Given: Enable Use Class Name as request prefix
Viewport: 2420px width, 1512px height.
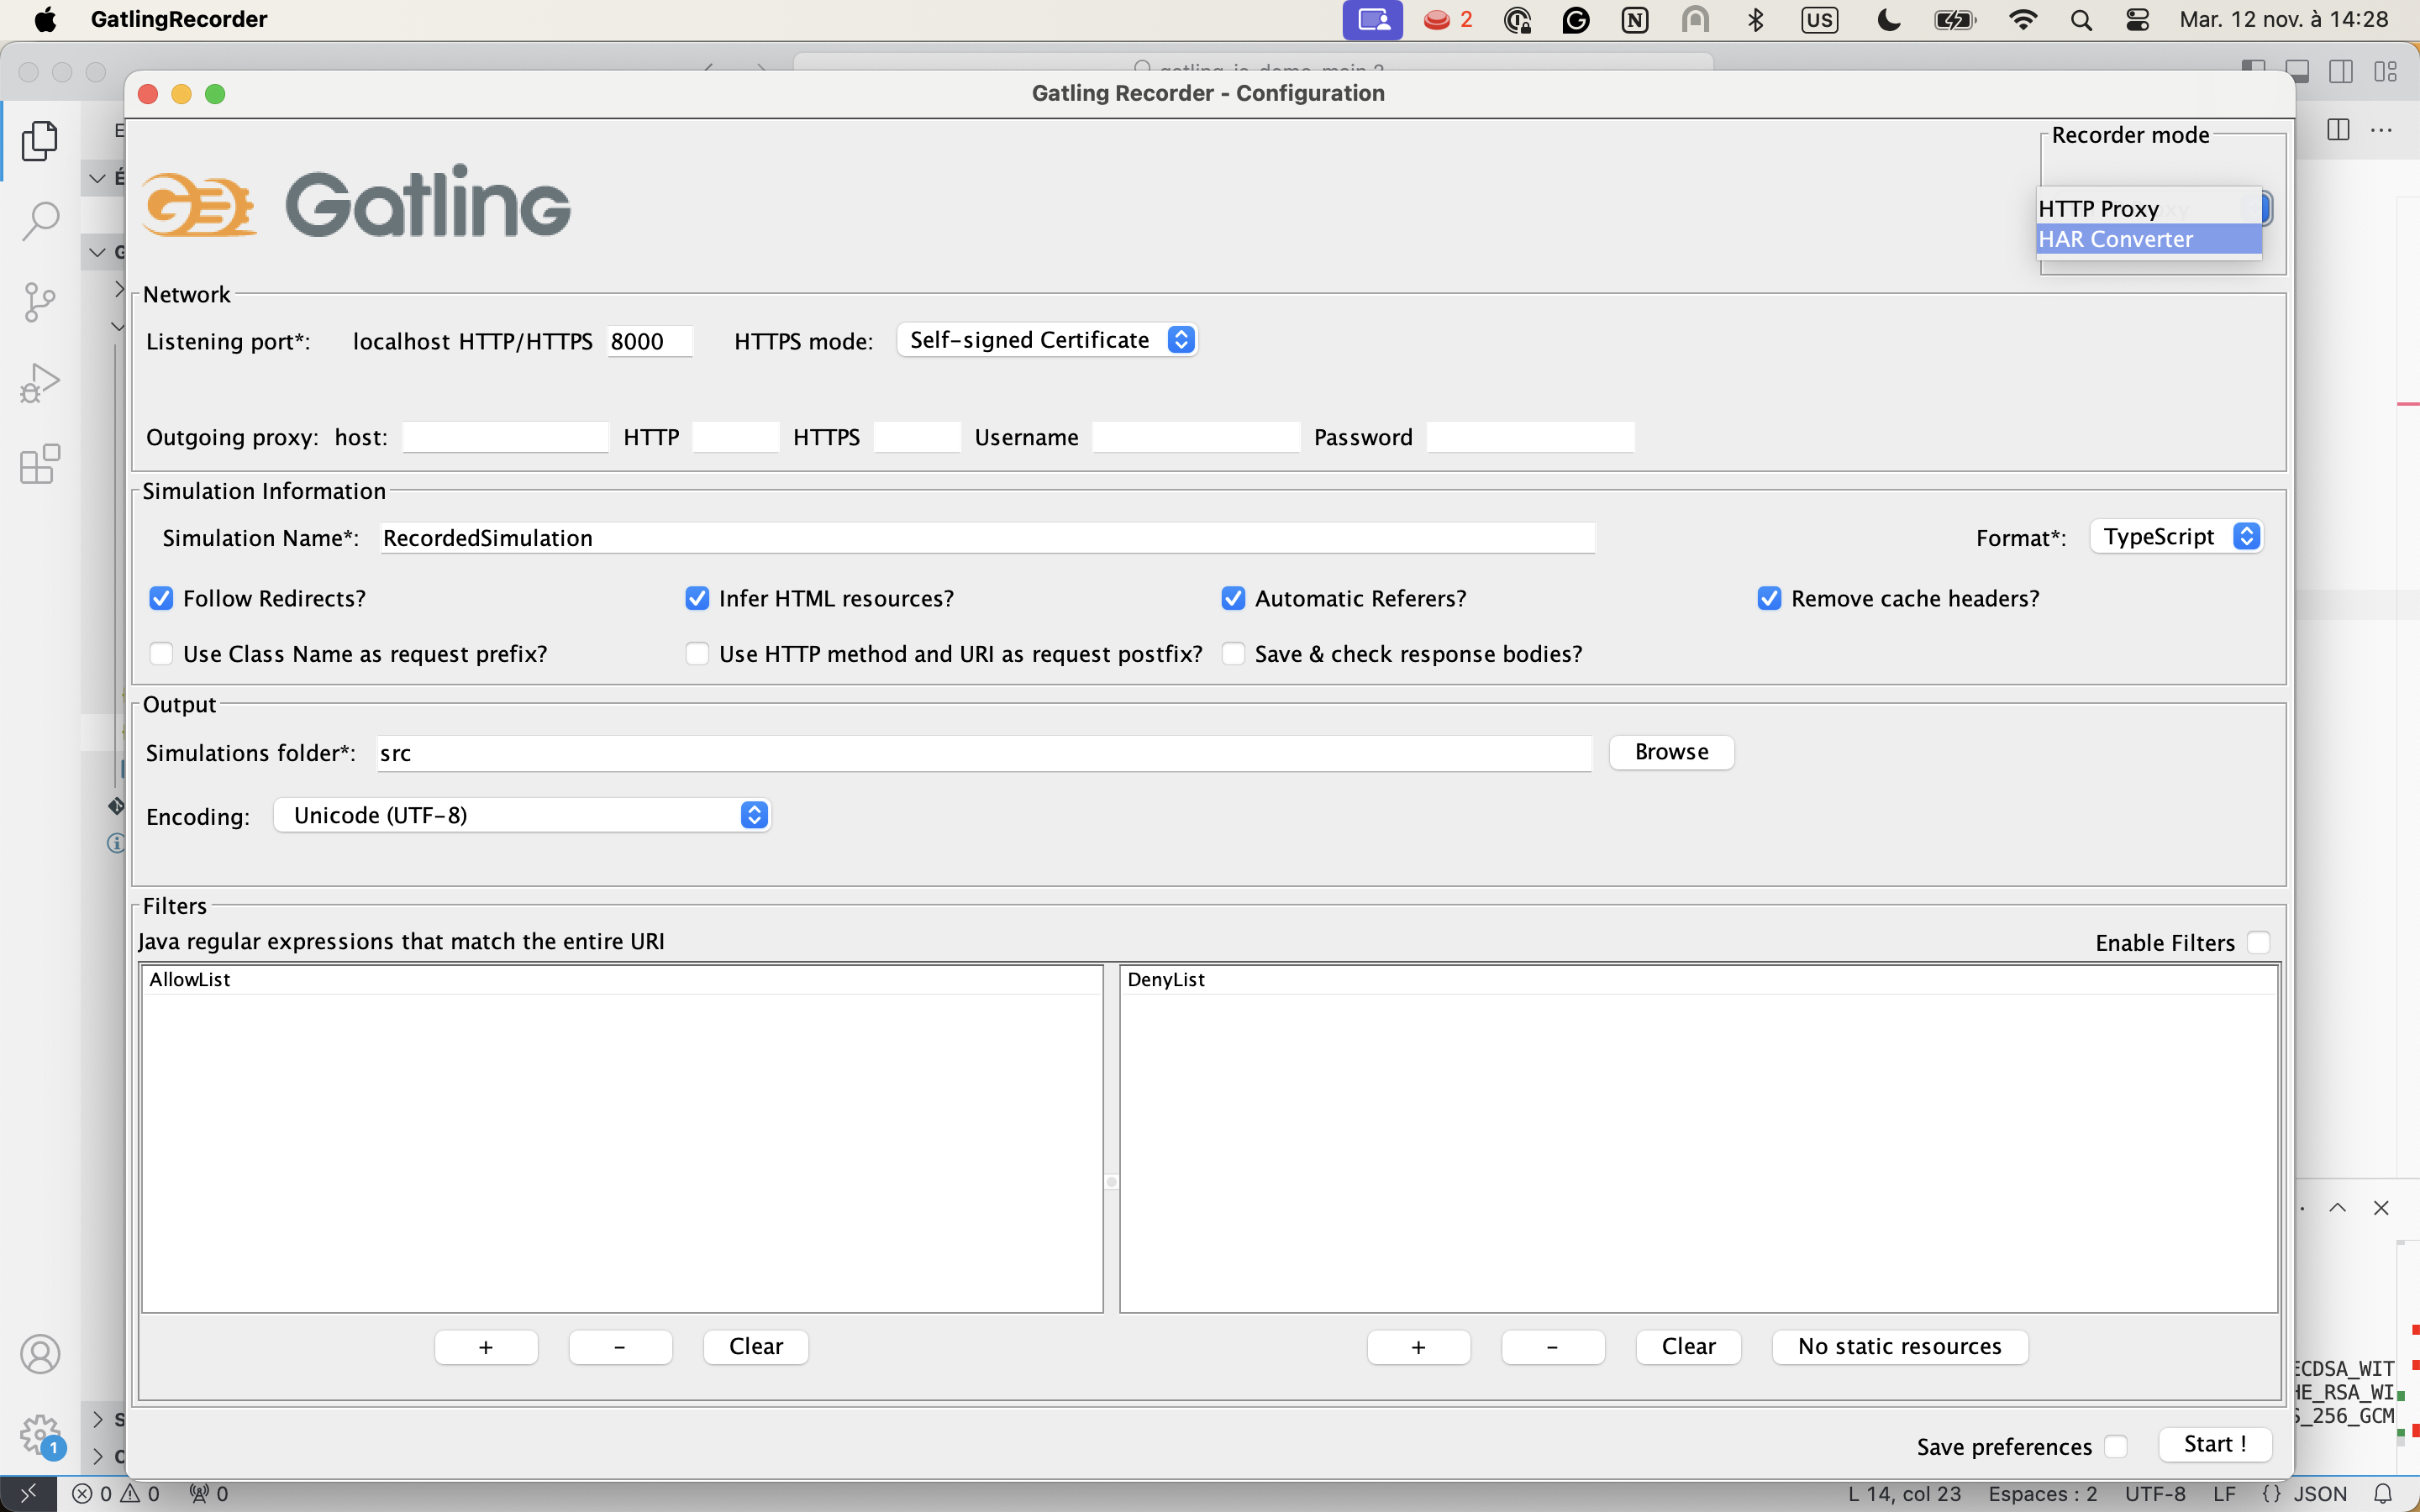Looking at the screenshot, I should click(161, 653).
